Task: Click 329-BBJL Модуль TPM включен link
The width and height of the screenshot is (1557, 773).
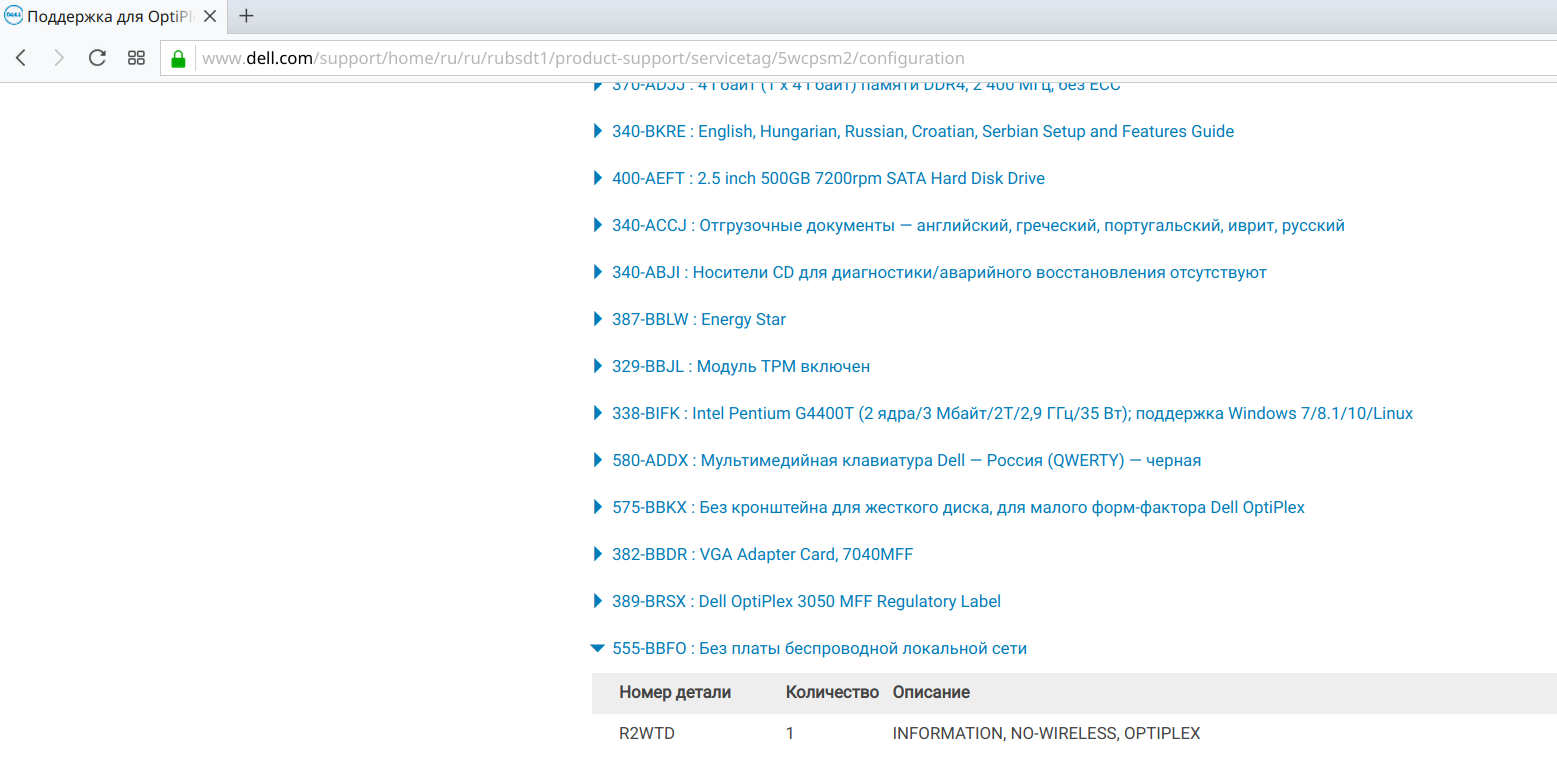Action: pos(741,366)
